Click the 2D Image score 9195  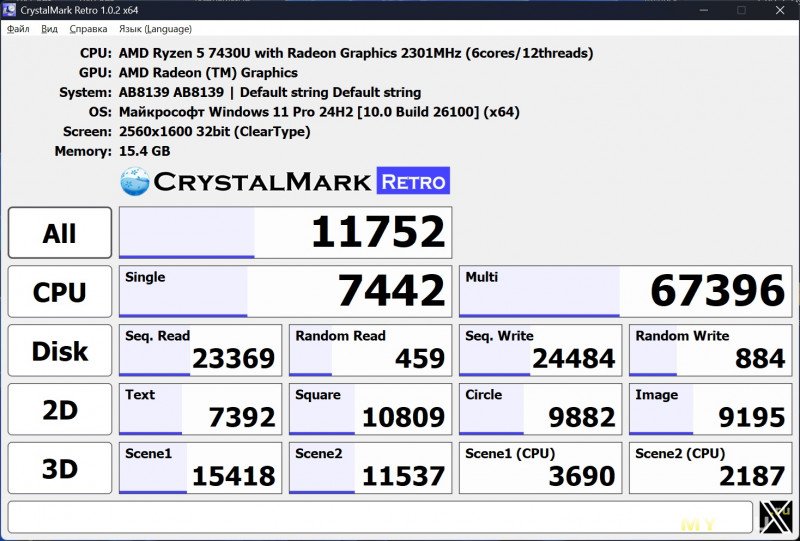[710, 409]
